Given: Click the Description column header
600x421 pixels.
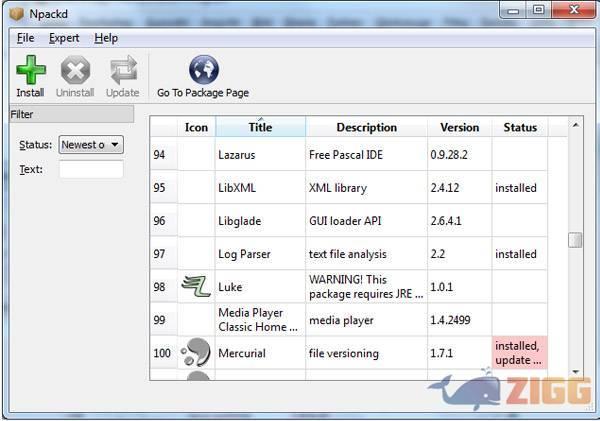Looking at the screenshot, I should coord(366,127).
